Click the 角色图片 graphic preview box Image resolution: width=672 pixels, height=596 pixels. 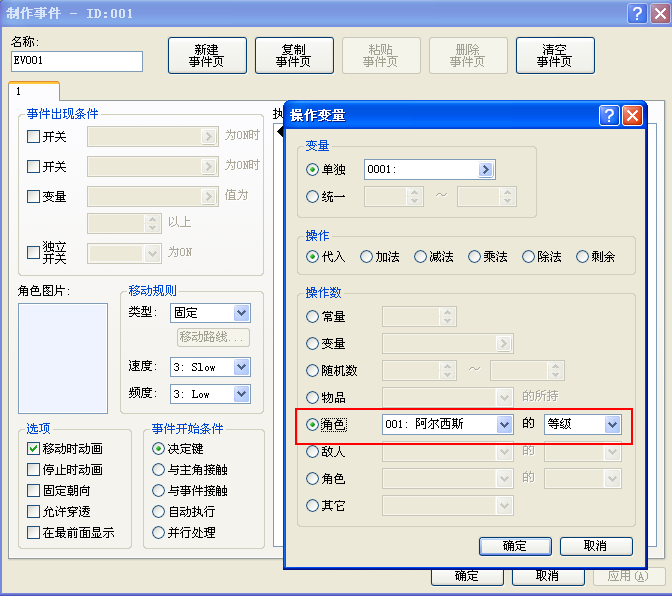[x=63, y=358]
